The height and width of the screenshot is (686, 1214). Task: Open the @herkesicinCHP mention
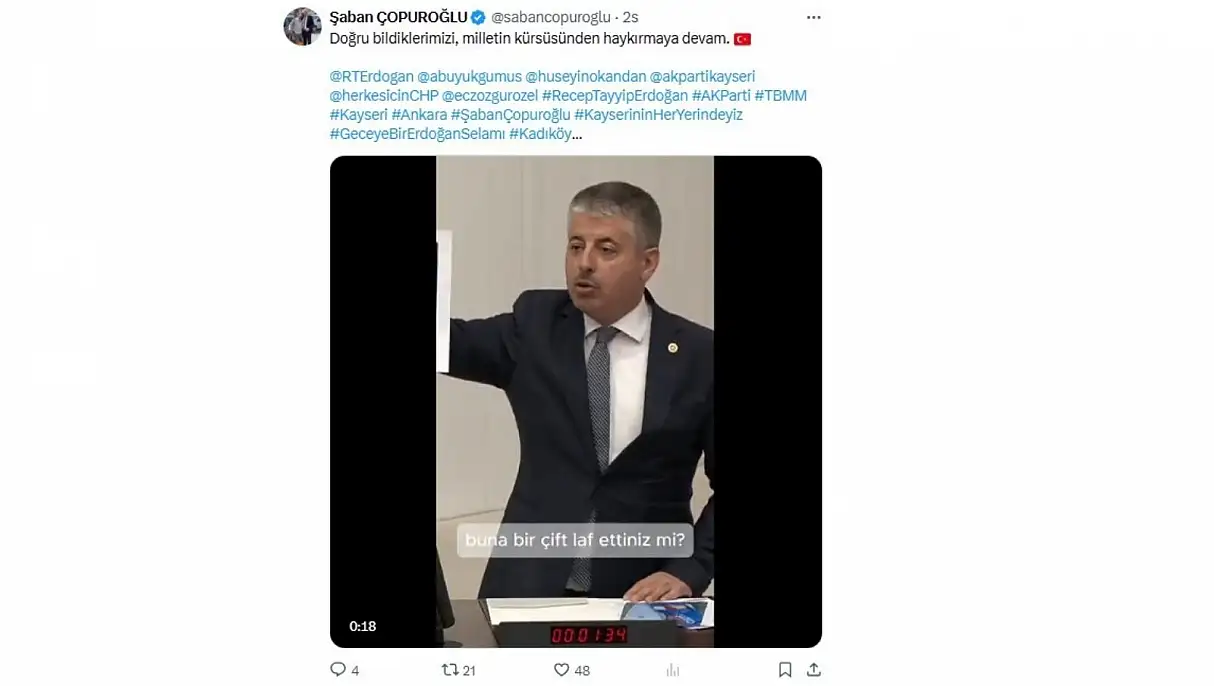click(383, 96)
